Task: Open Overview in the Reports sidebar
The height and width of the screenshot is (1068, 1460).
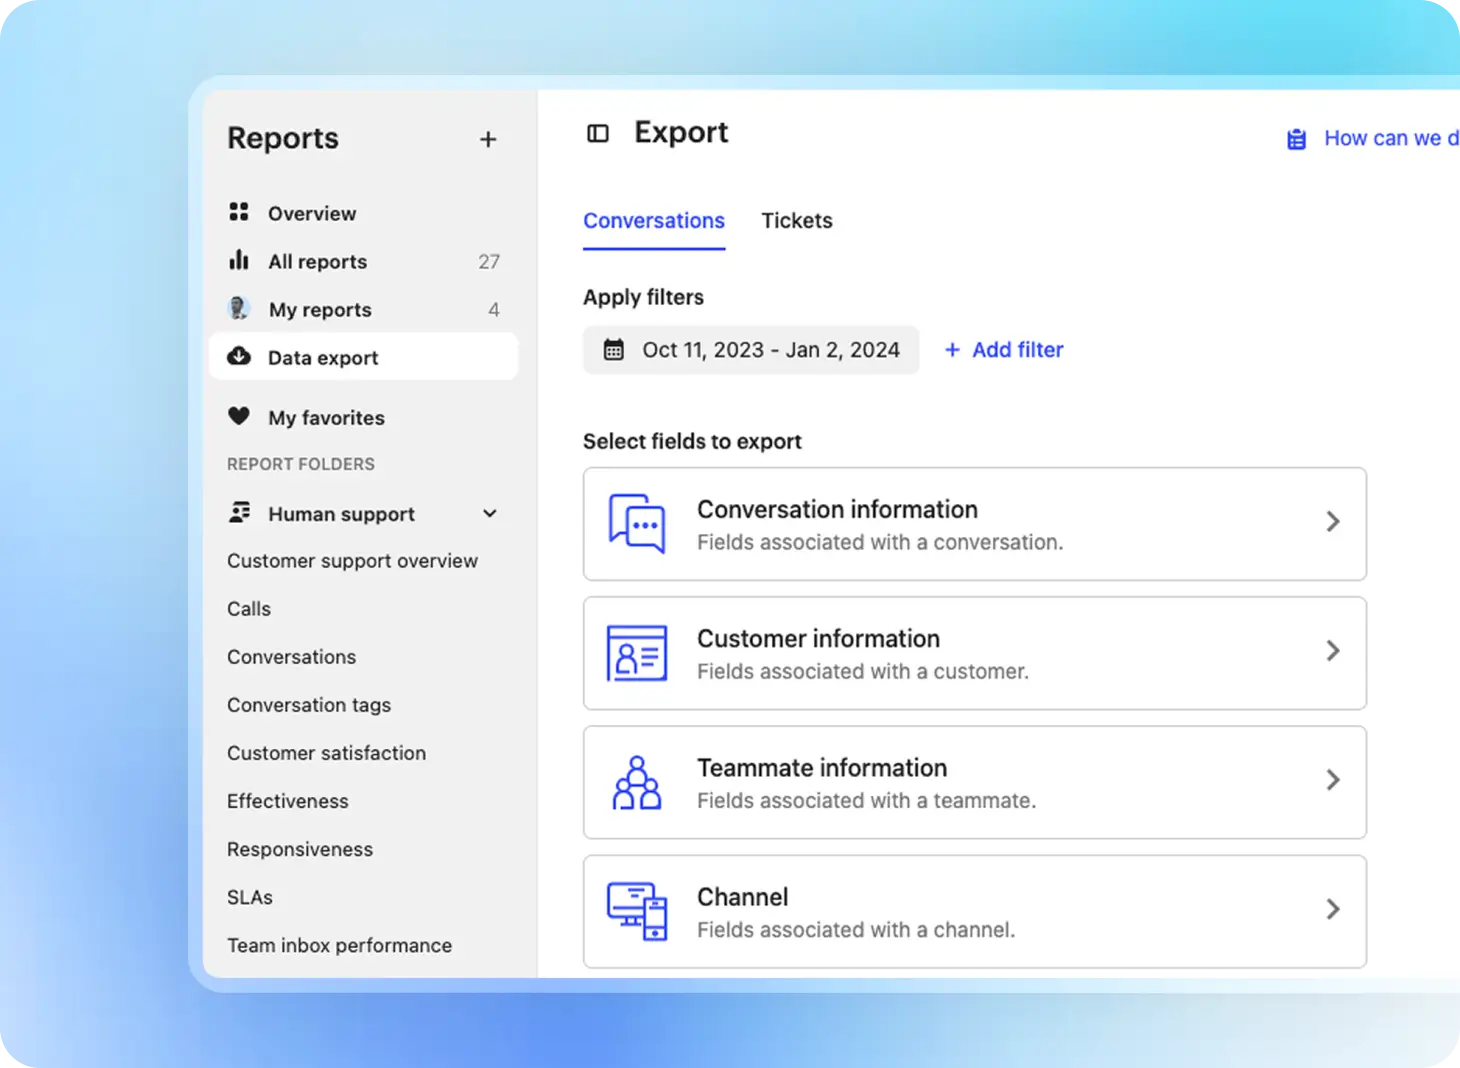Action: click(x=363, y=213)
